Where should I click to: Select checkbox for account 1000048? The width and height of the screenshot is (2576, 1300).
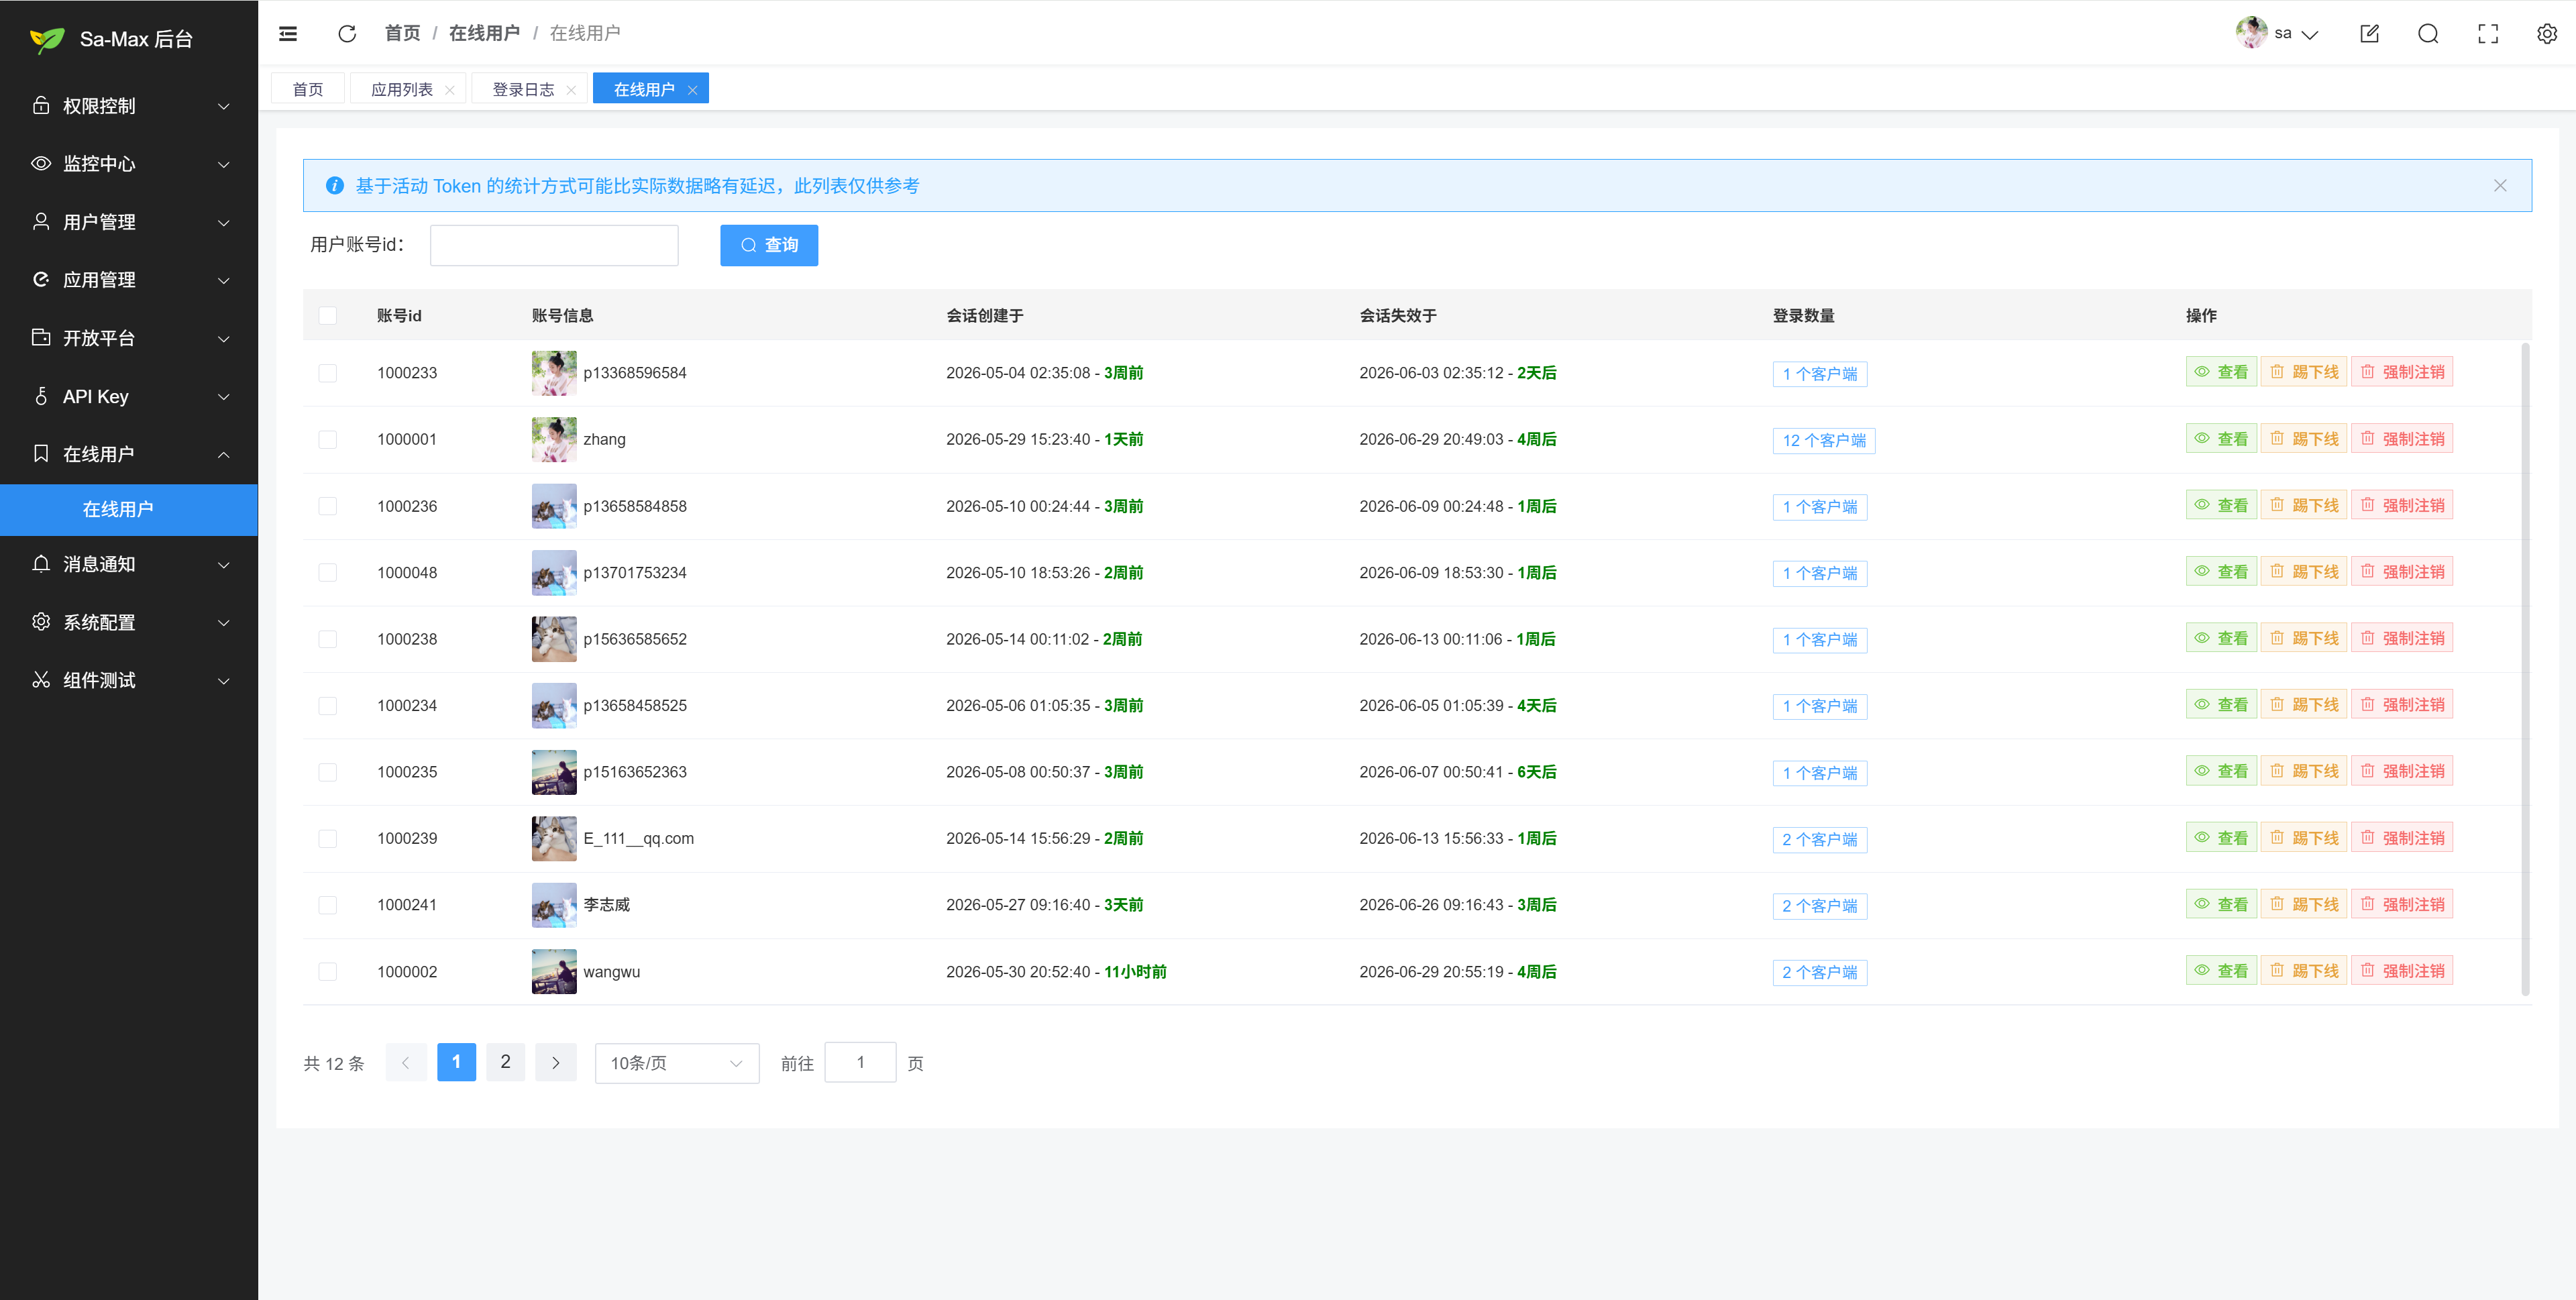(x=328, y=573)
